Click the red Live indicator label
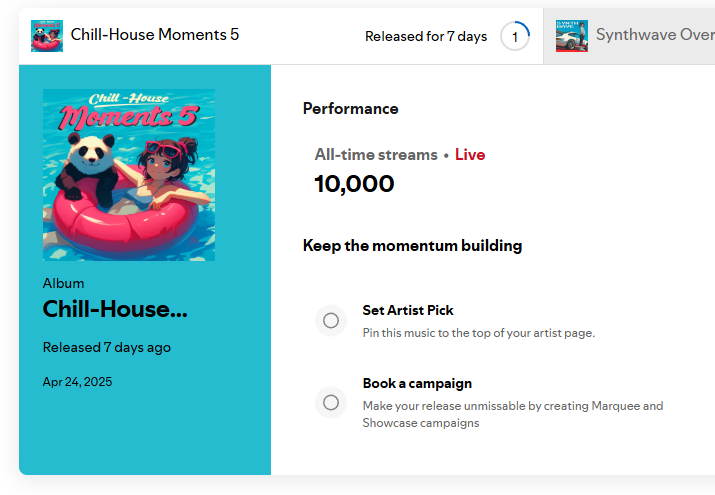The width and height of the screenshot is (715, 495). pyautogui.click(x=470, y=155)
